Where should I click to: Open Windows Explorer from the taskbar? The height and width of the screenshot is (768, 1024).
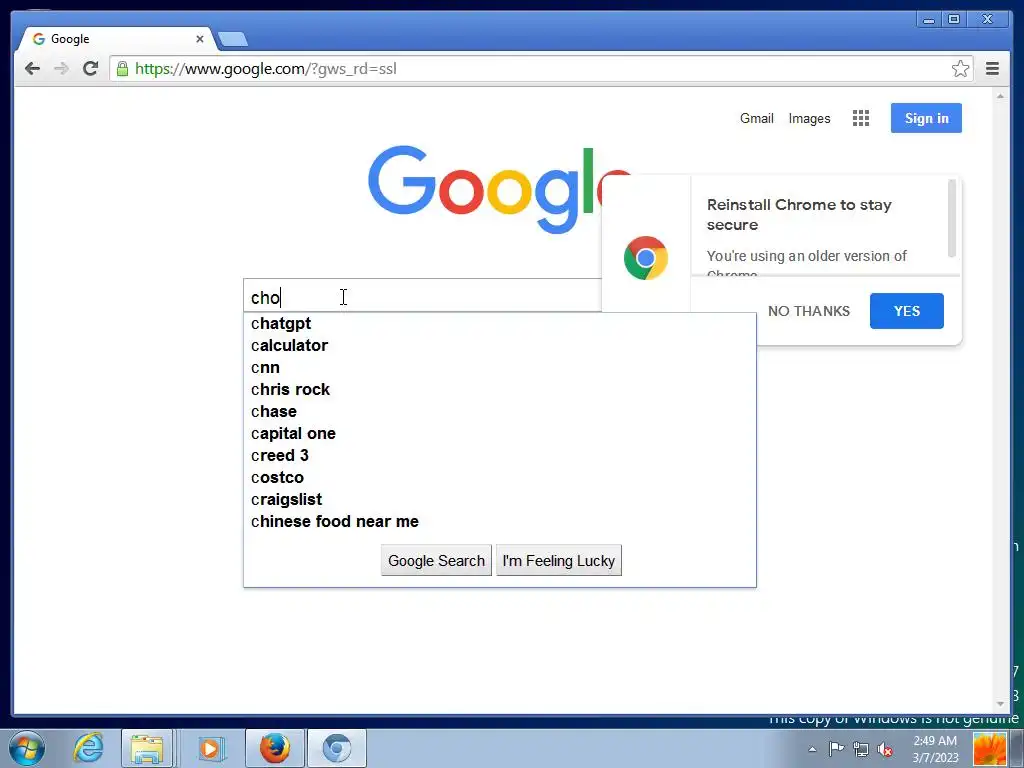pyautogui.click(x=147, y=748)
